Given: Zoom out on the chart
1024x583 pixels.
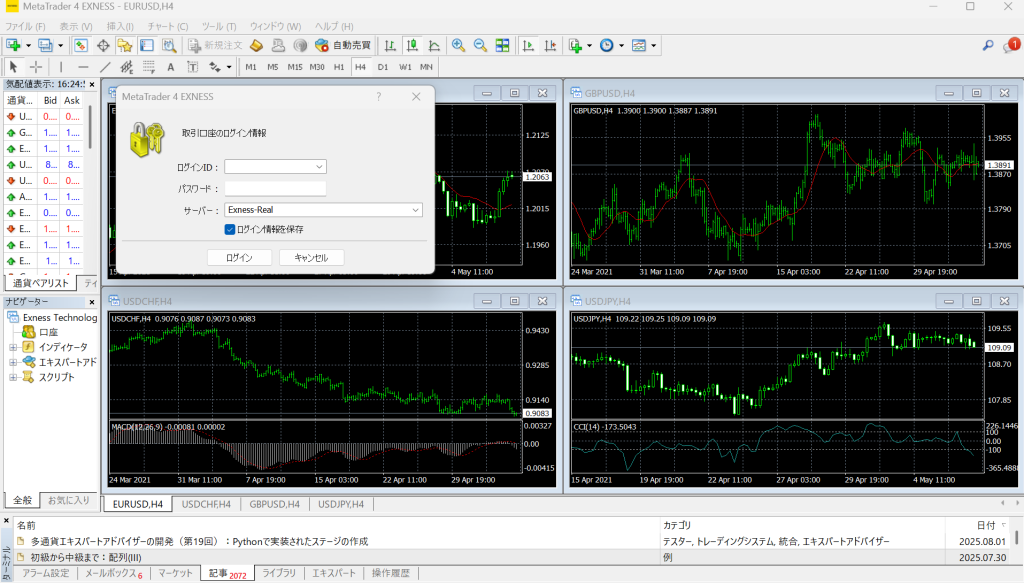Looking at the screenshot, I should [x=480, y=45].
